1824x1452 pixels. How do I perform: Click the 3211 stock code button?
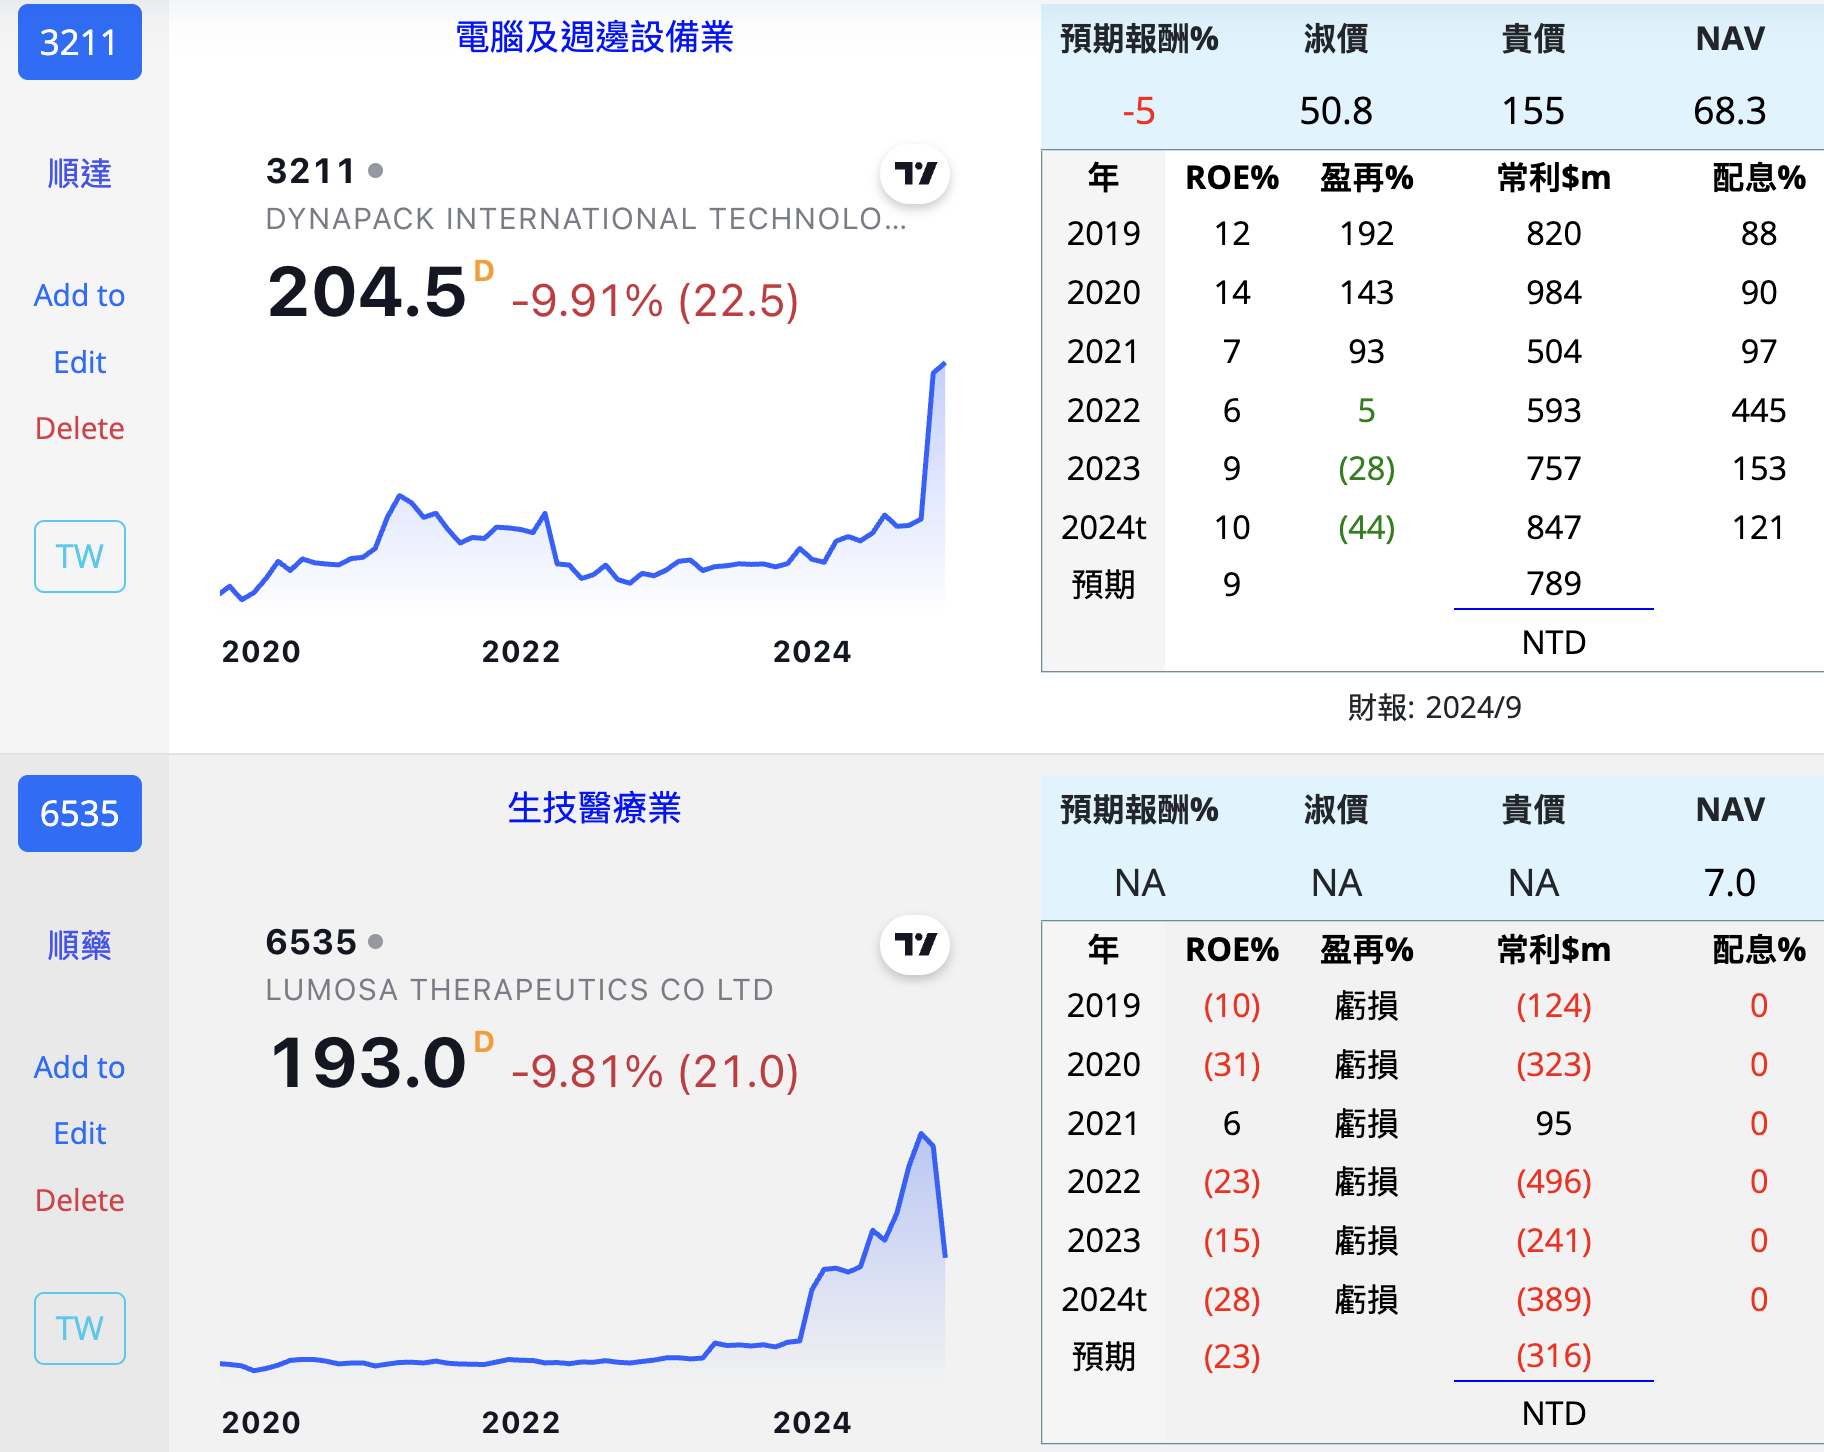pos(80,42)
